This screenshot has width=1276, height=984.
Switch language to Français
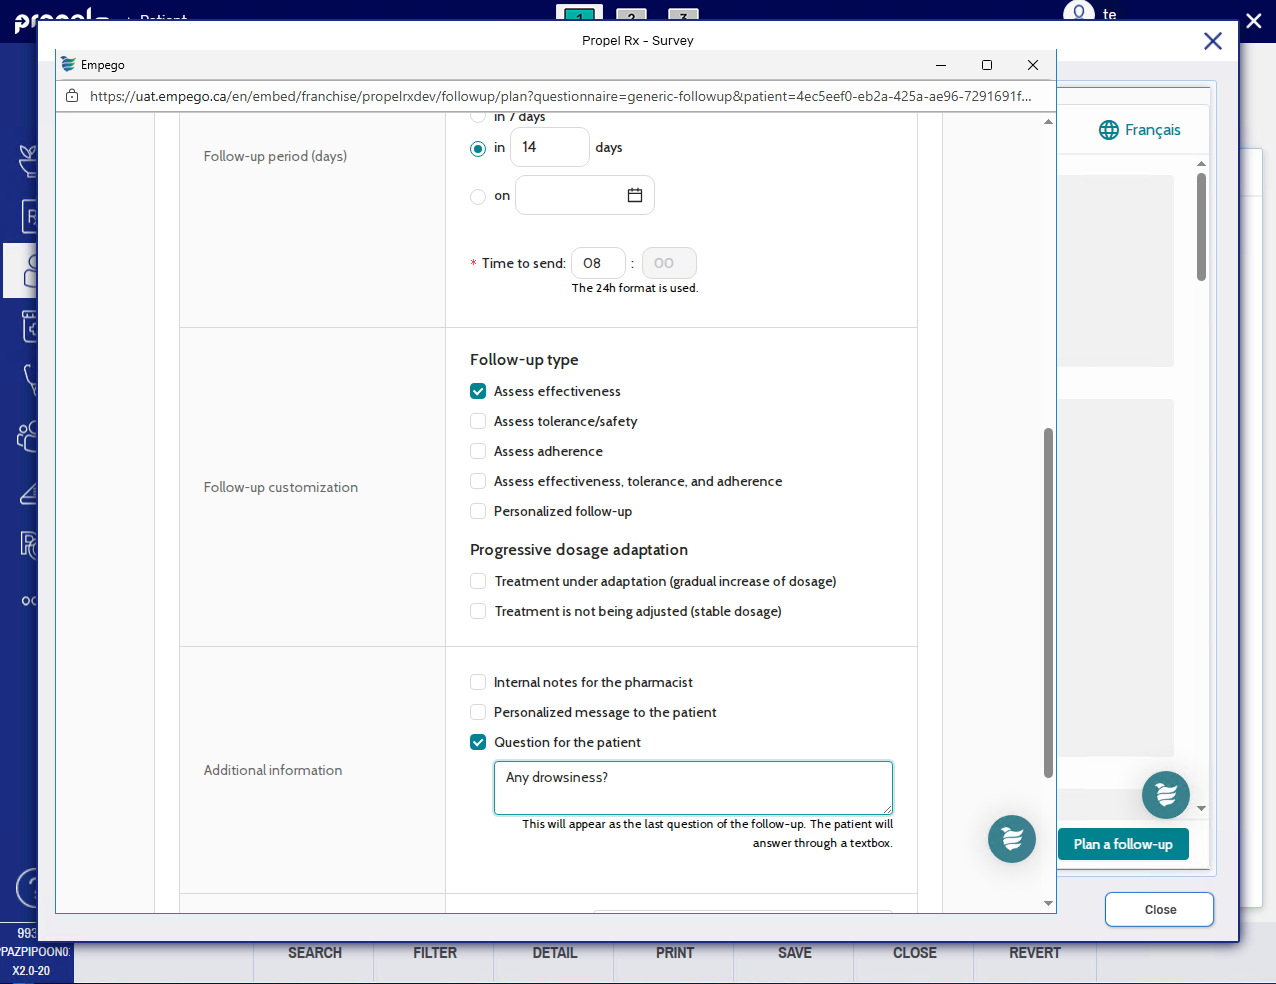(x=1151, y=130)
